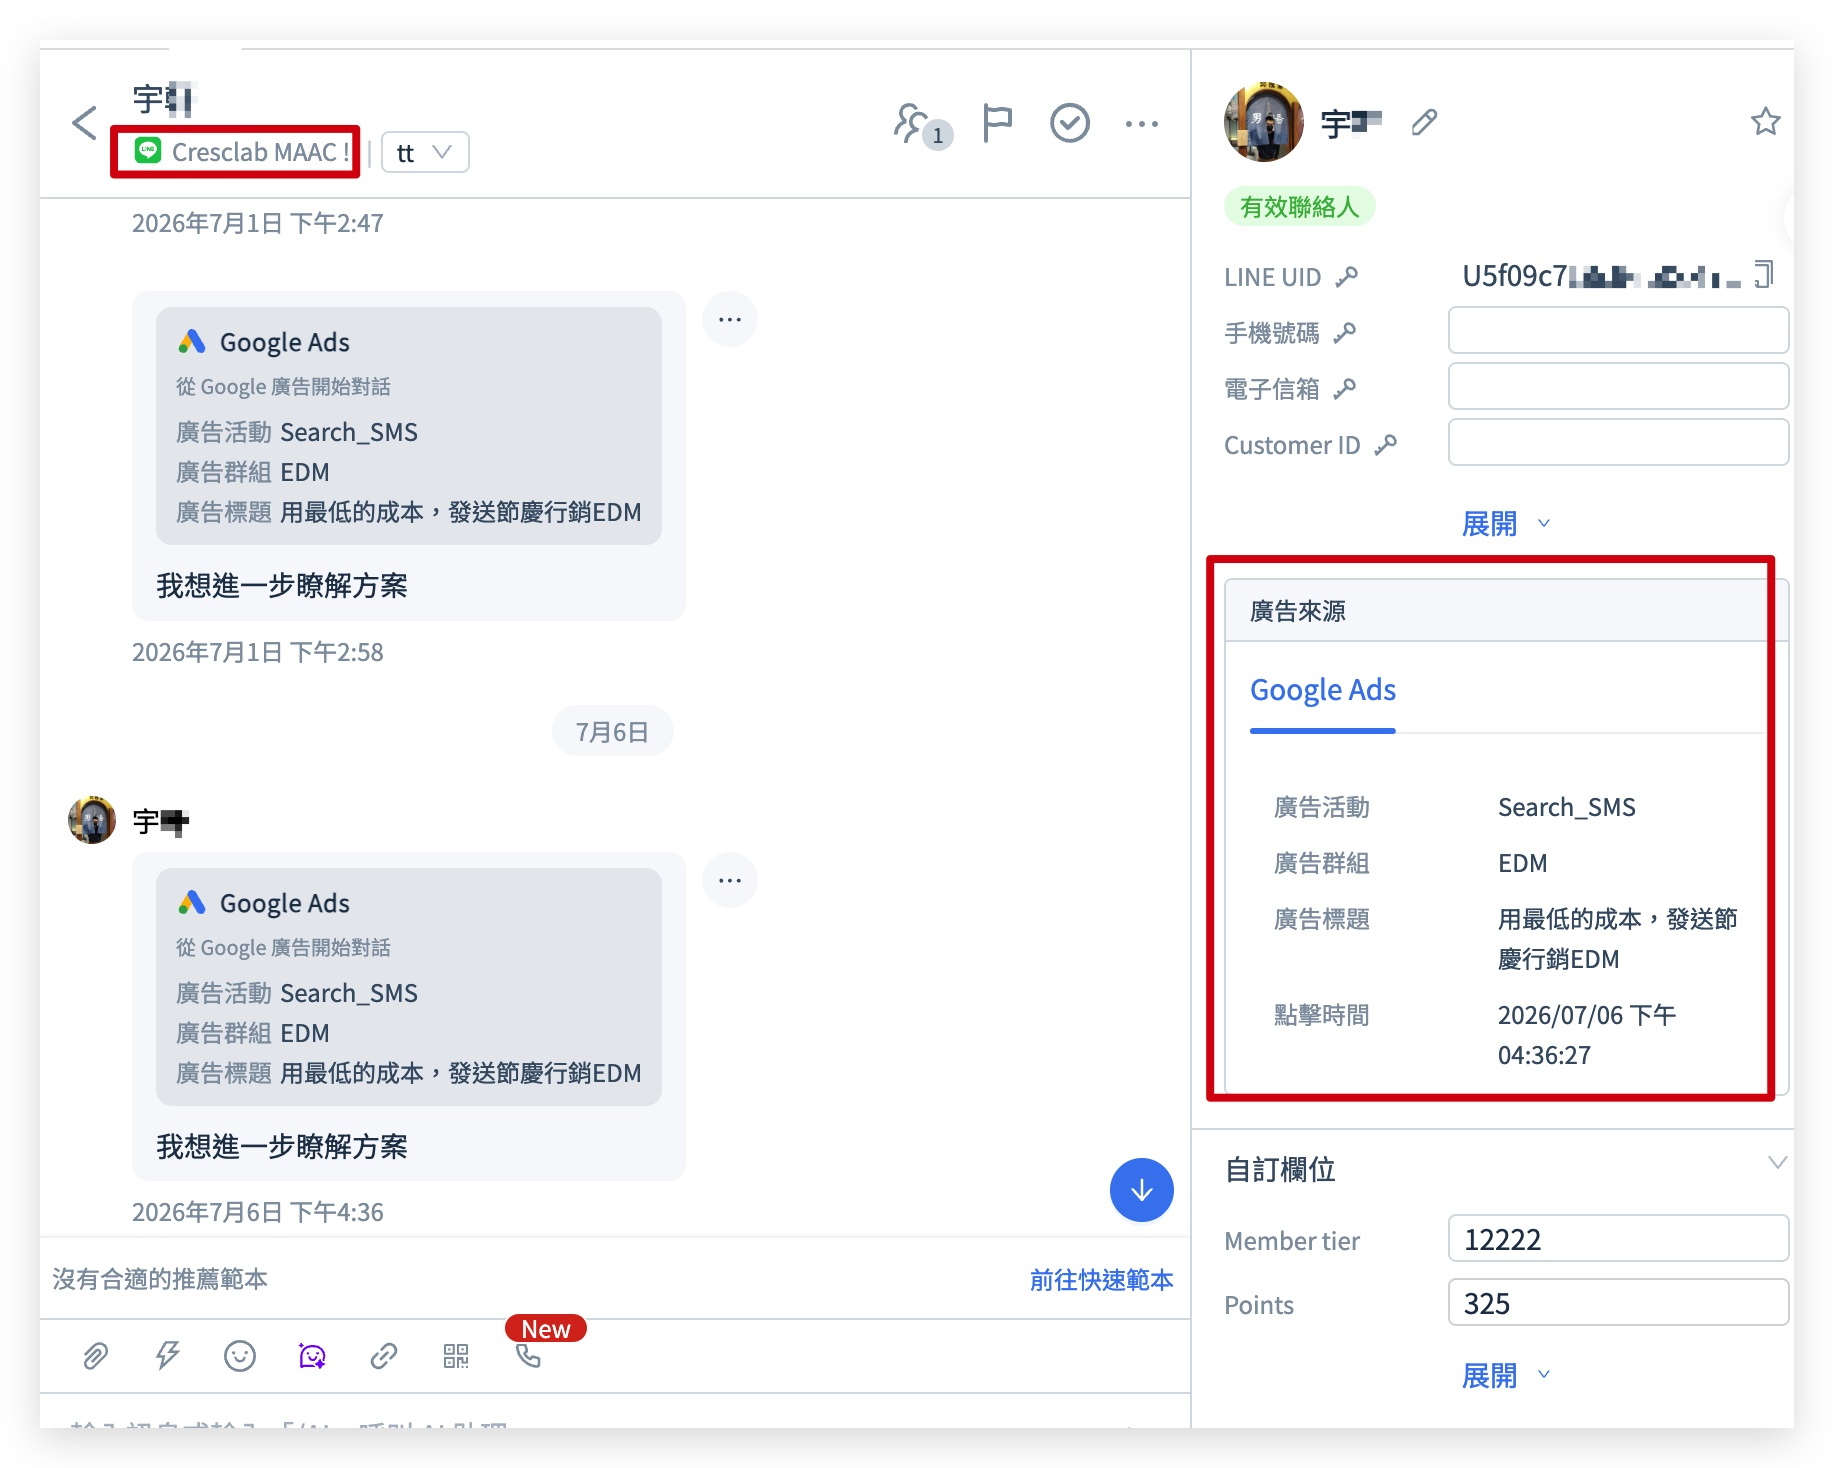Image resolution: width=1834 pixels, height=1468 pixels.
Task: Open the QR code icon
Action: (456, 1356)
